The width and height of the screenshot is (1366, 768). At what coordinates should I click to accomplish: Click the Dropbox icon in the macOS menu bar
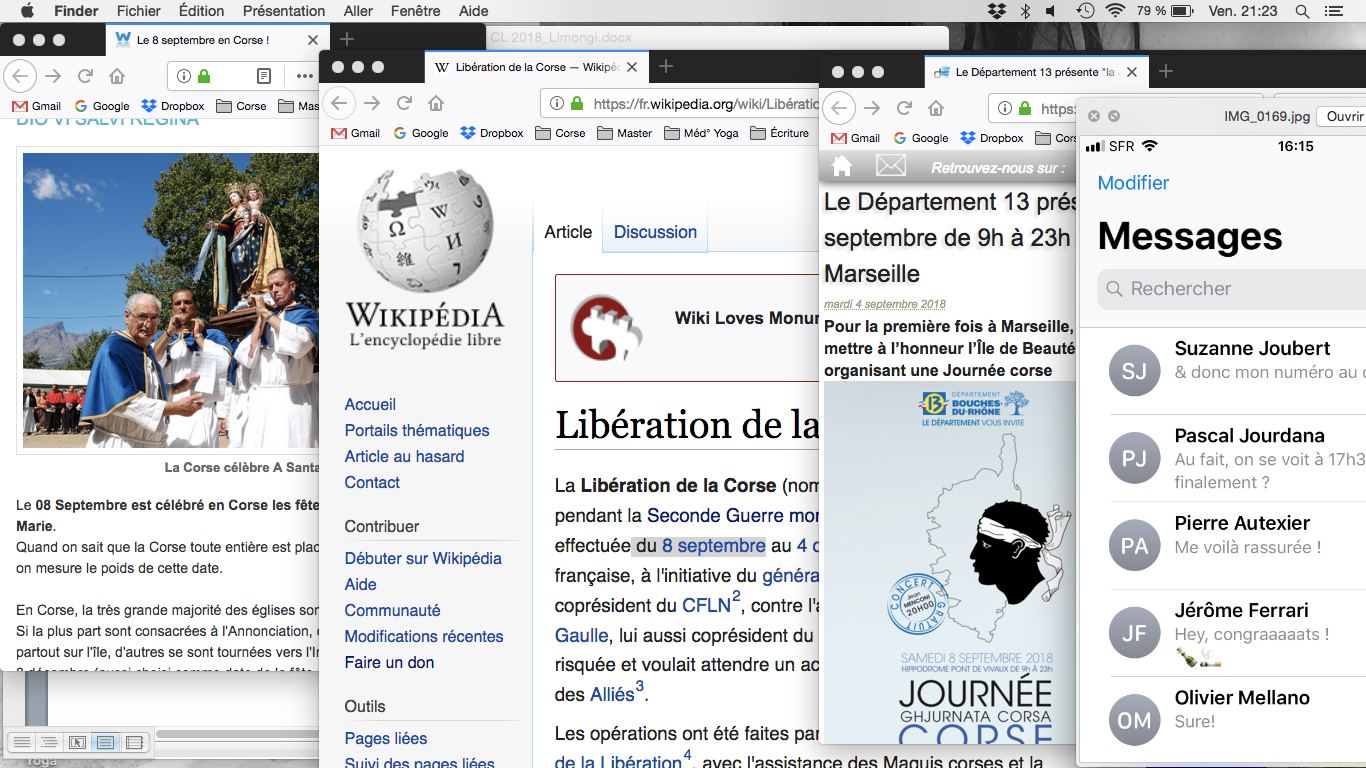tap(996, 11)
